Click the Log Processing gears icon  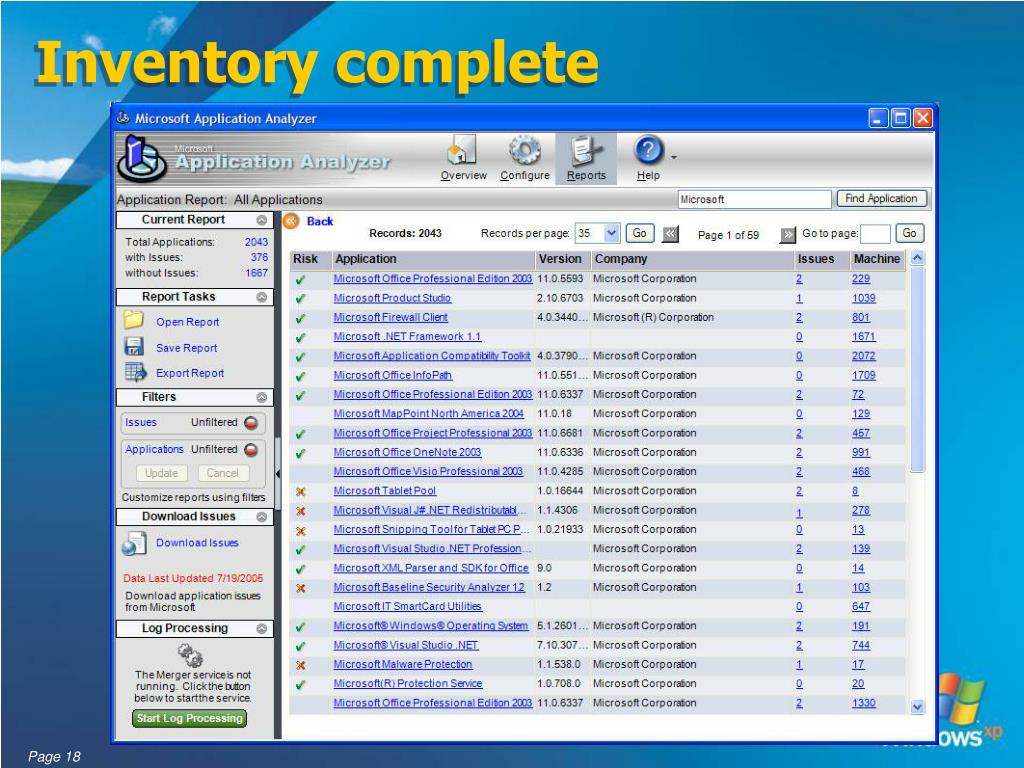[x=190, y=655]
